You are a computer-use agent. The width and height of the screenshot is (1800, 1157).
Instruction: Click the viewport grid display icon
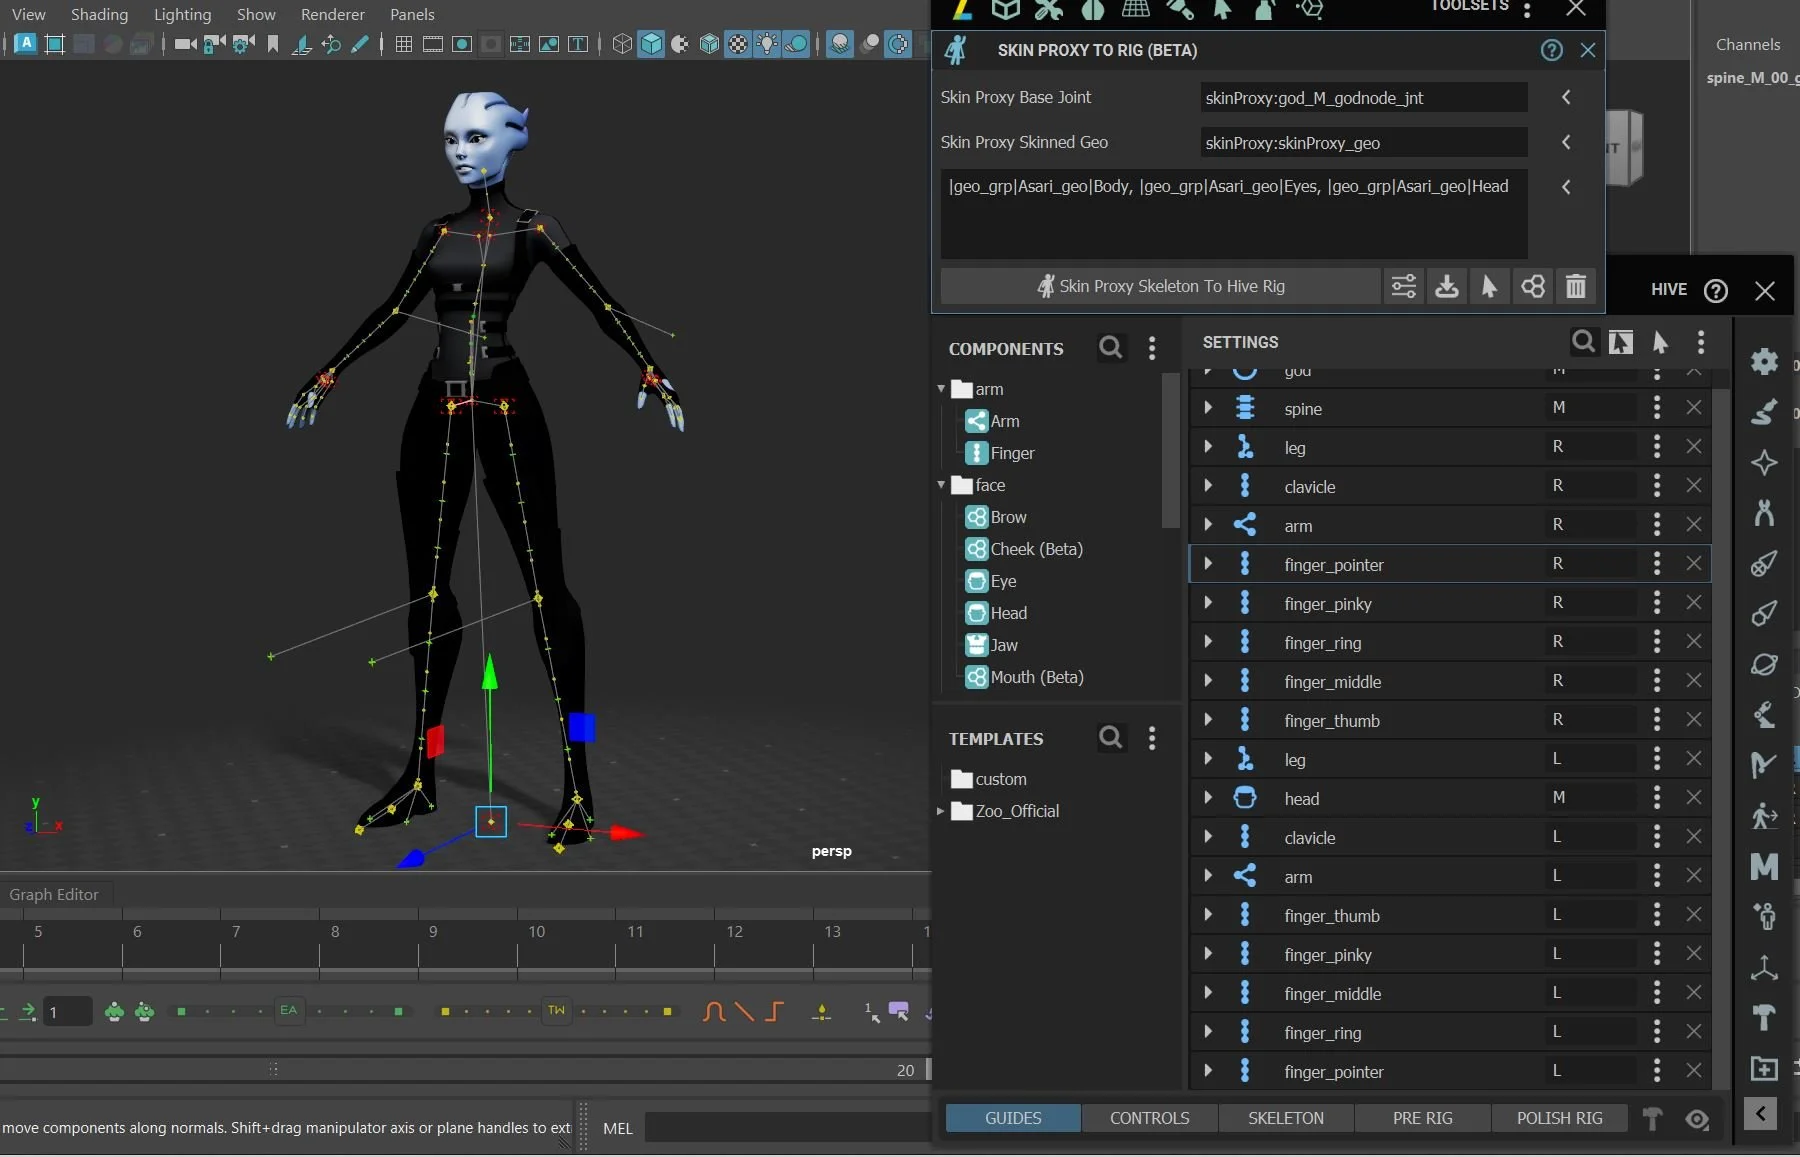[404, 44]
